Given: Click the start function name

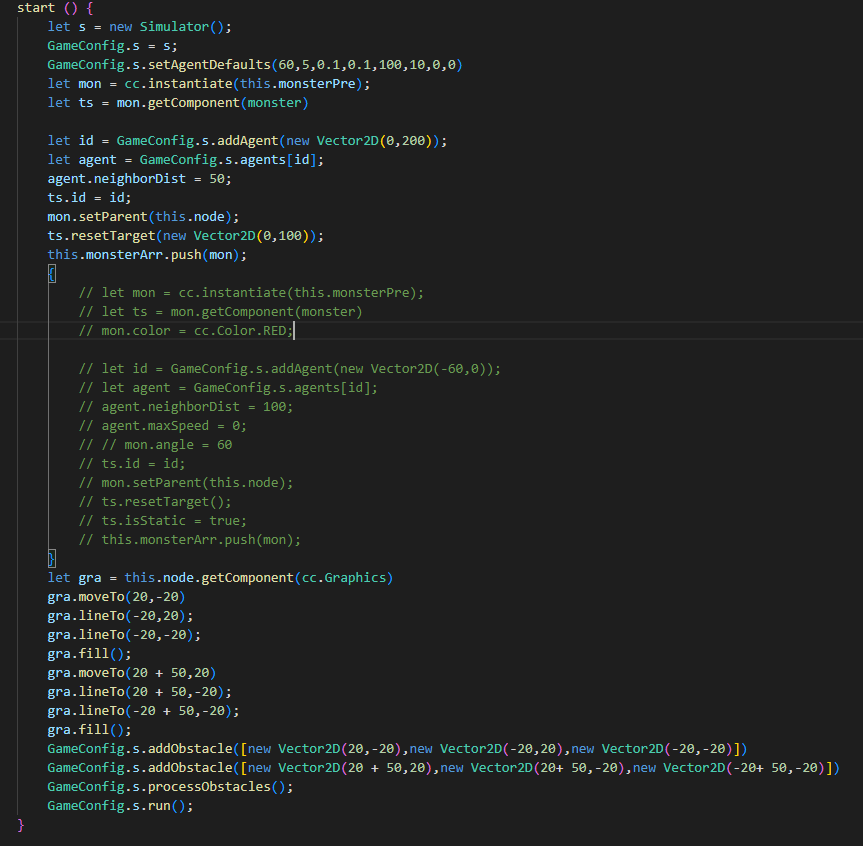Looking at the screenshot, I should [x=36, y=7].
